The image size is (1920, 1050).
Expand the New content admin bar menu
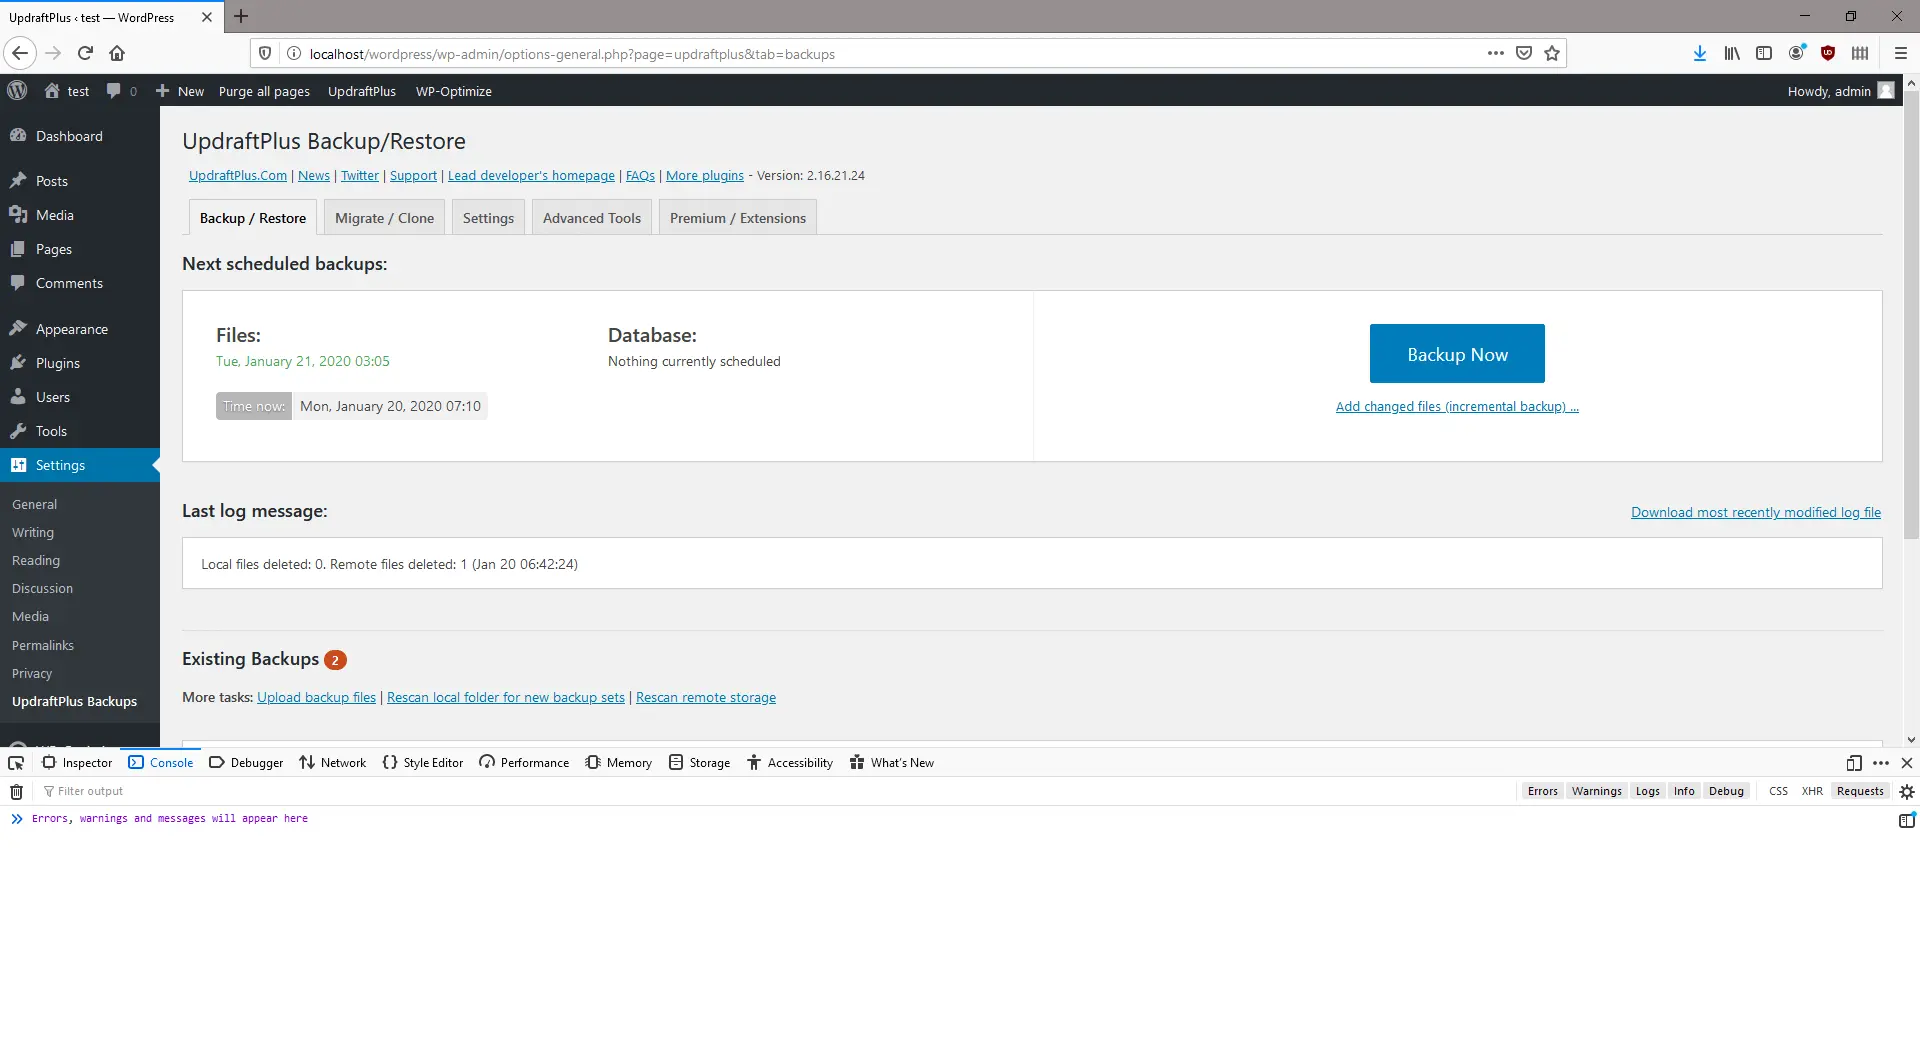tap(180, 91)
